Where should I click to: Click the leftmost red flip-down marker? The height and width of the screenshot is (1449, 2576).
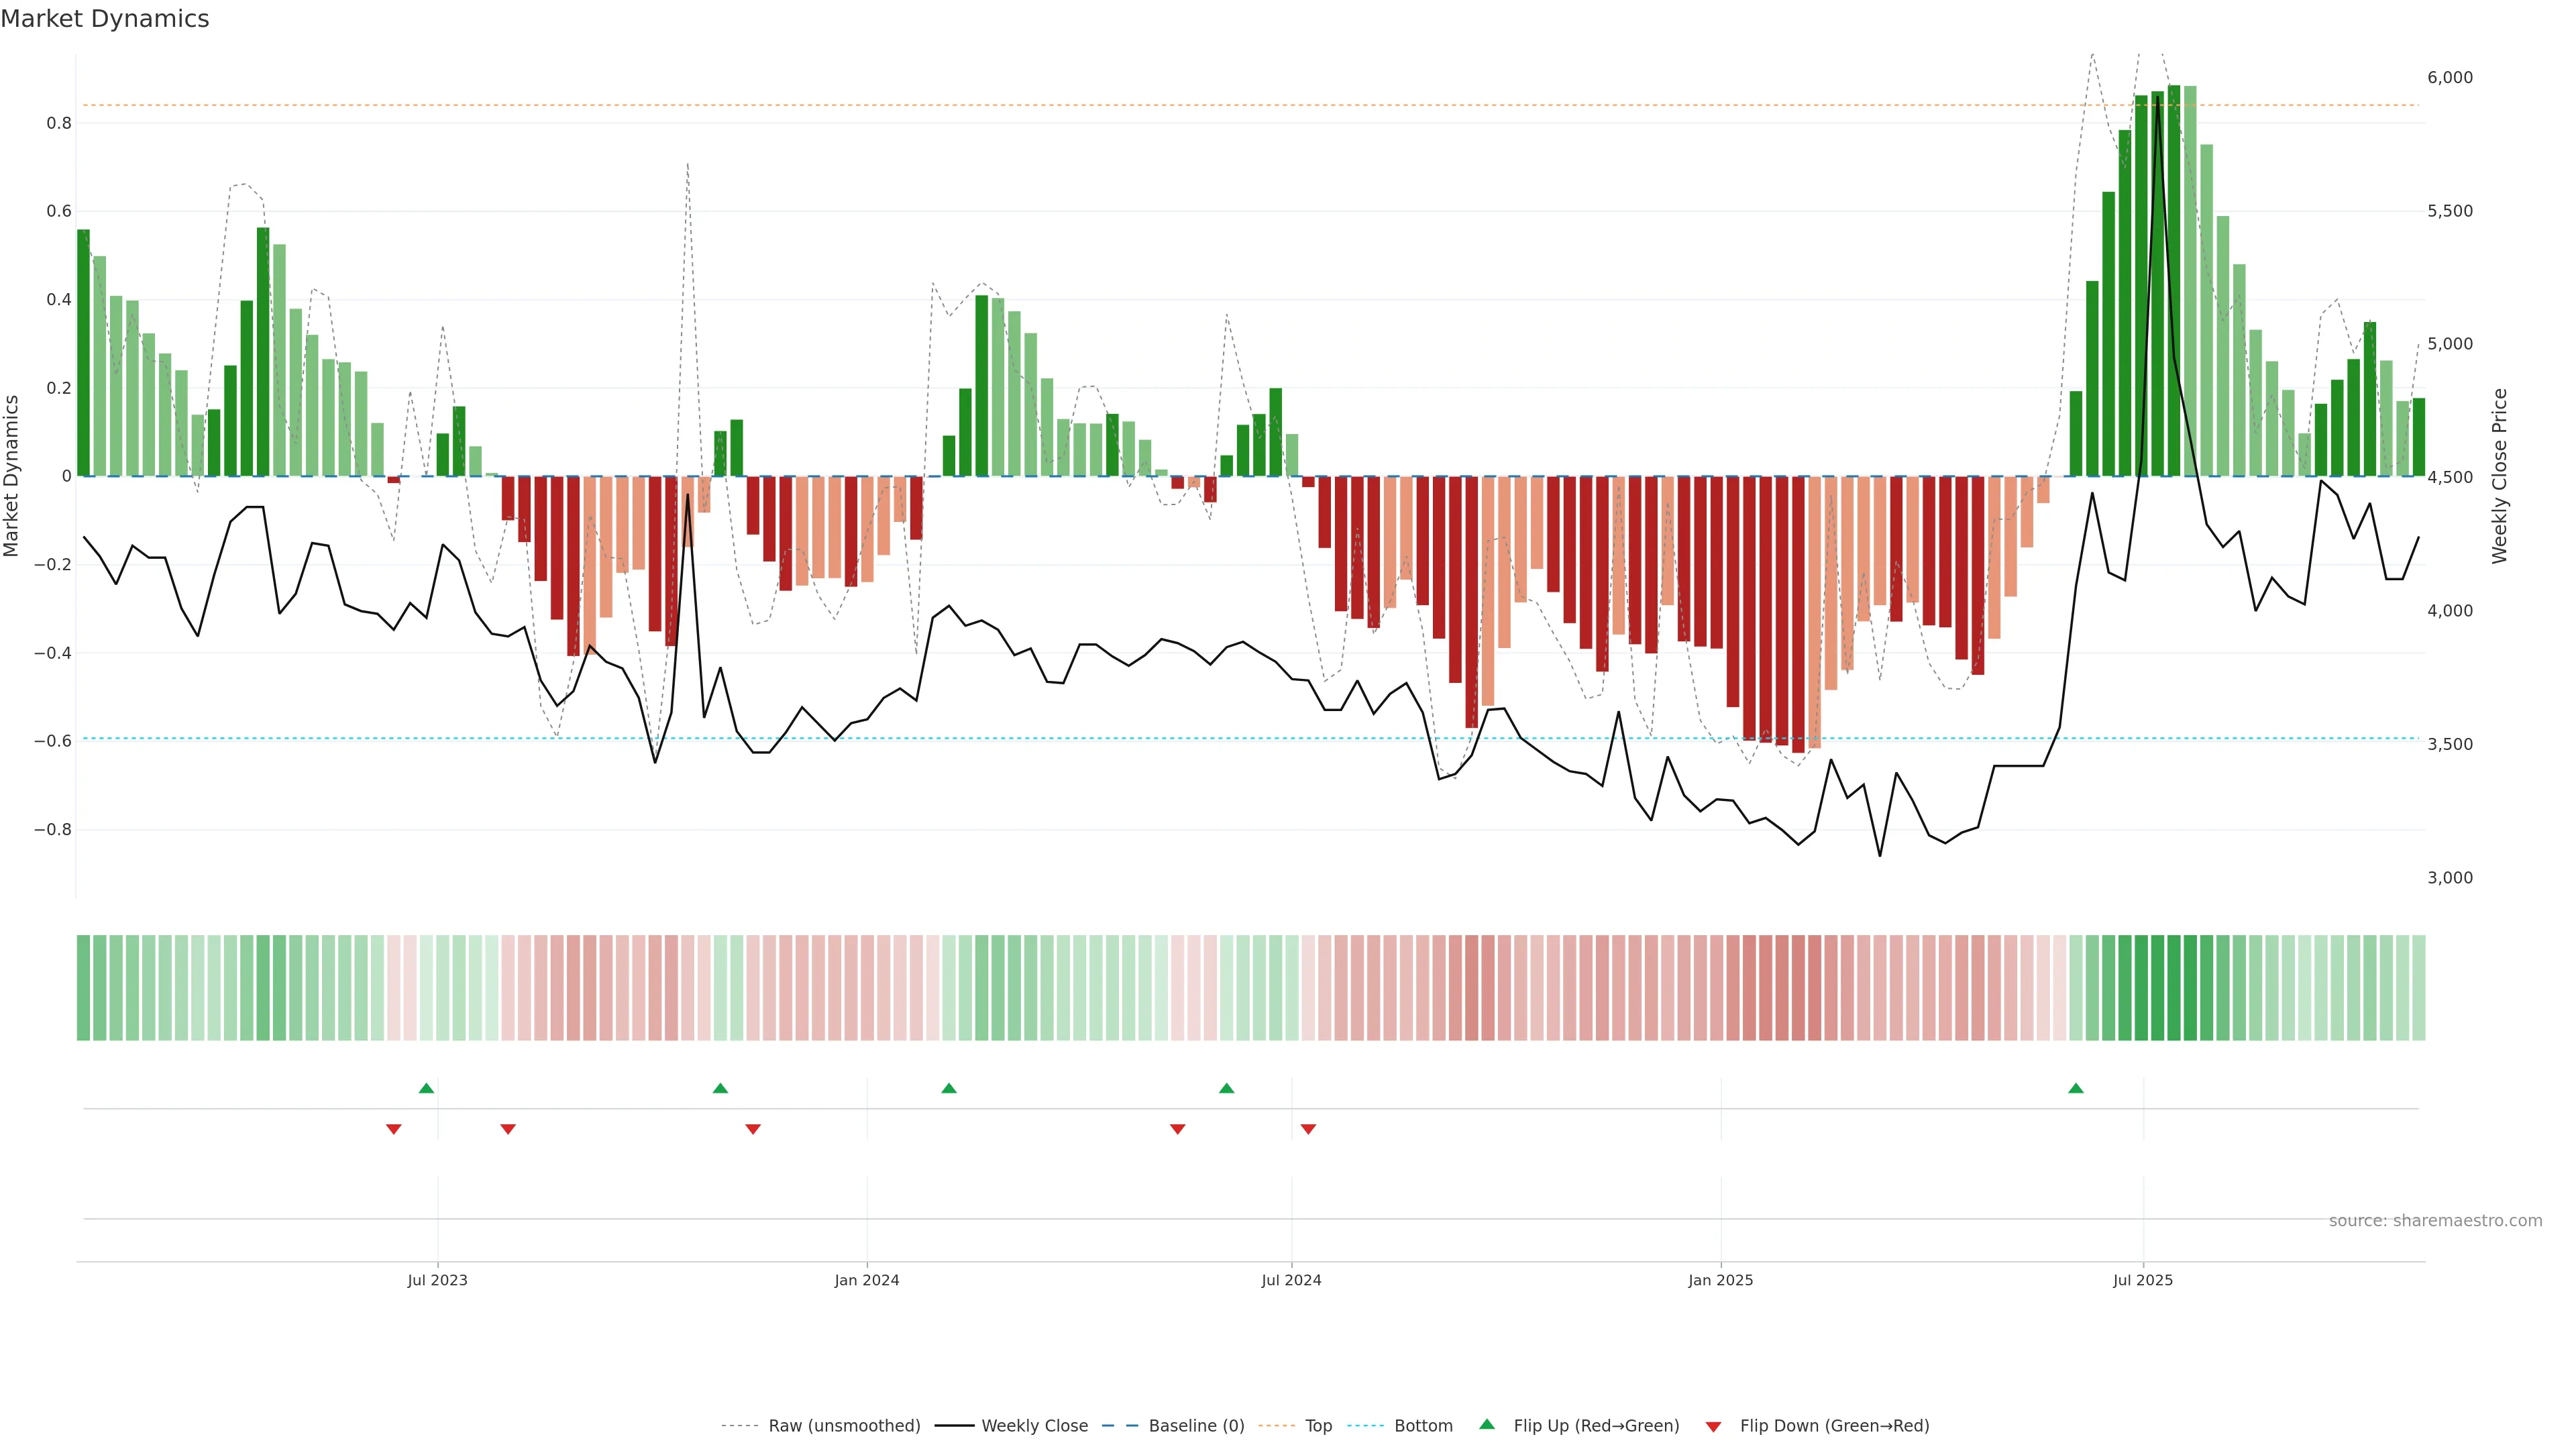(x=394, y=1129)
